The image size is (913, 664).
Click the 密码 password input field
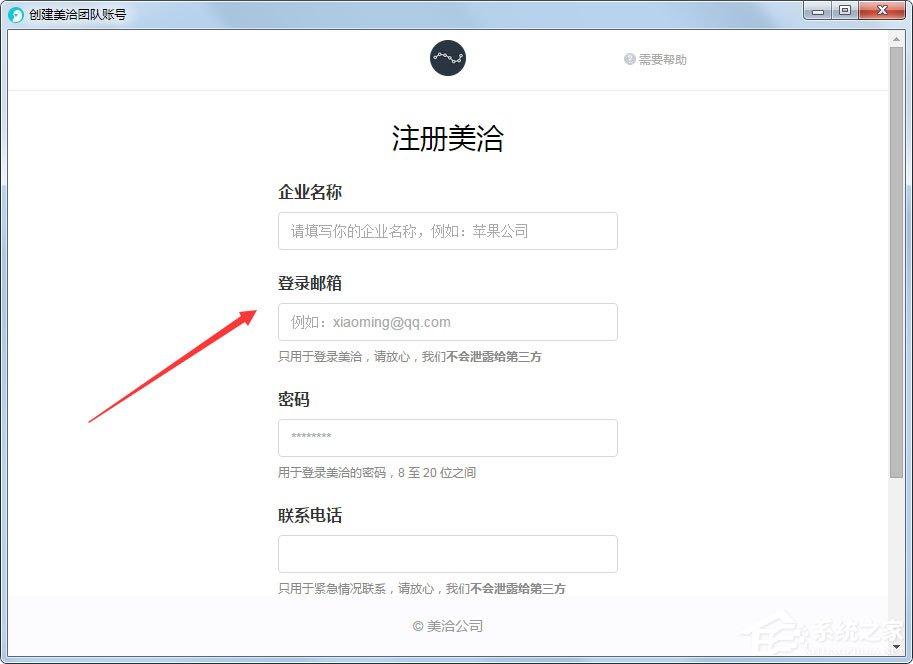coord(447,438)
